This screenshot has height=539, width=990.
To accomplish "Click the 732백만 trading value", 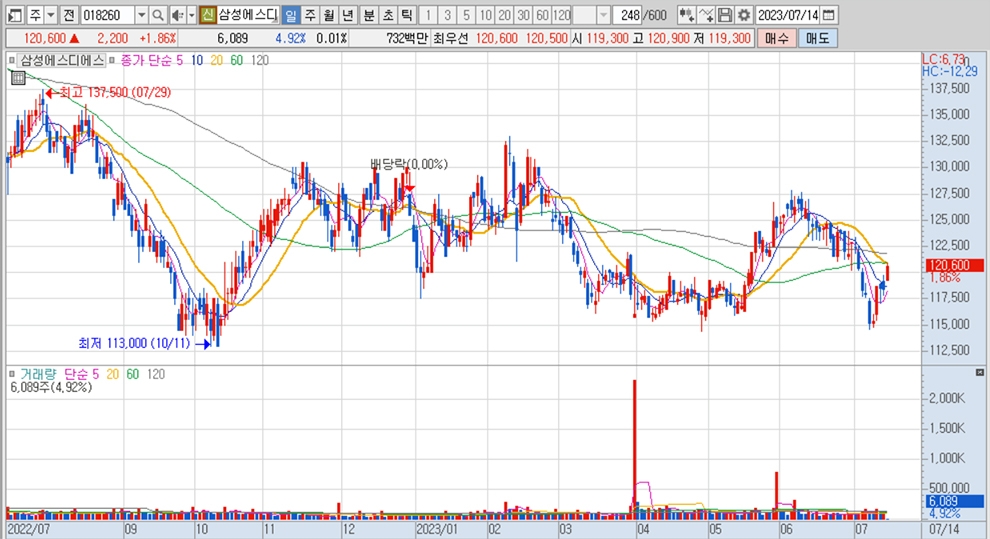I will tap(407, 38).
